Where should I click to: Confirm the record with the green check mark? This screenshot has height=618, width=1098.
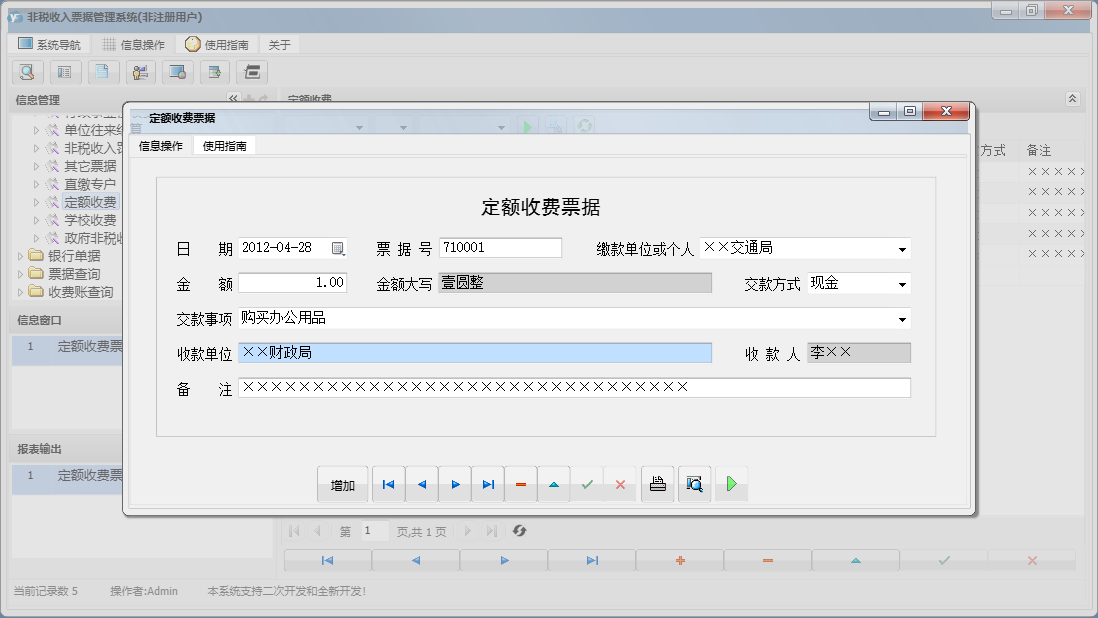(x=588, y=483)
